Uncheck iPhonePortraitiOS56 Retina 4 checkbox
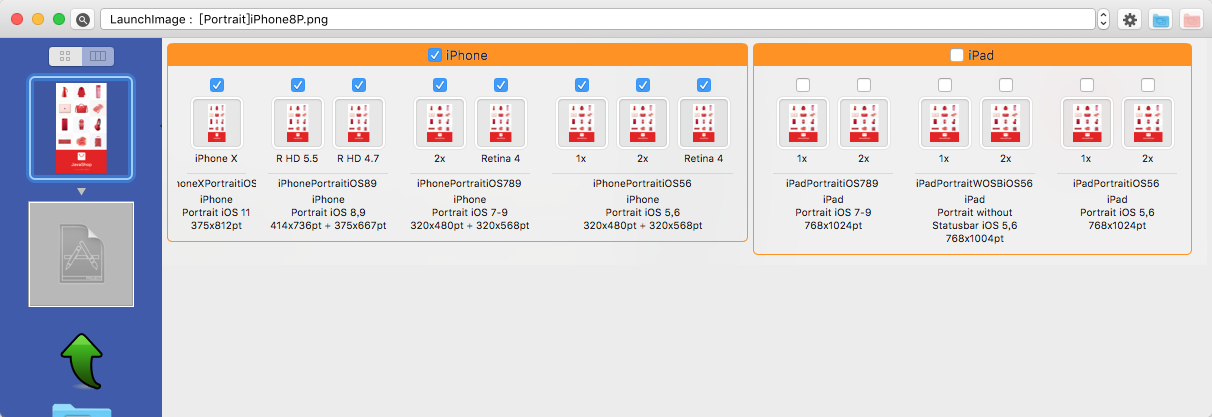 pyautogui.click(x=704, y=85)
